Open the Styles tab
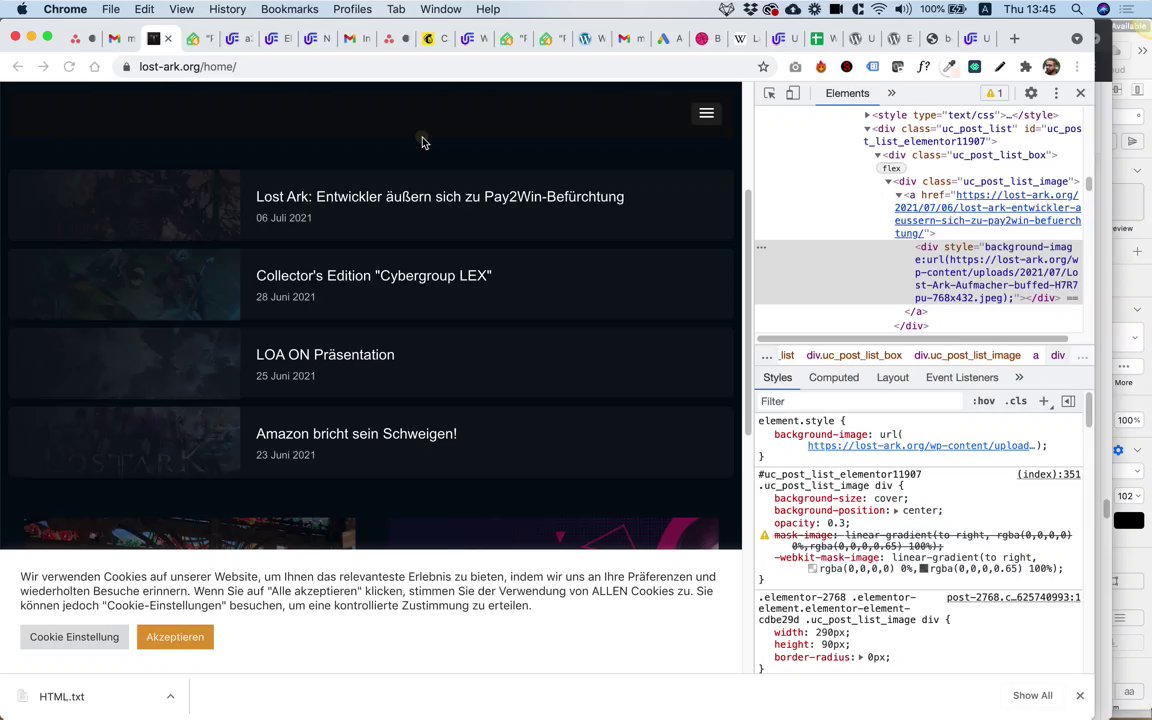 coord(777,378)
